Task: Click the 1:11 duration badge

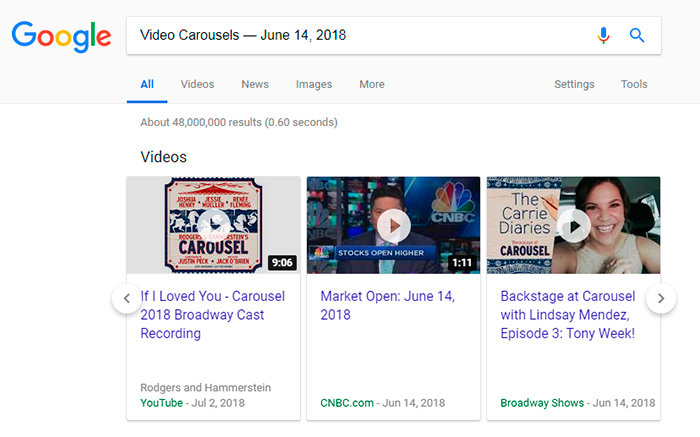Action: click(x=462, y=262)
